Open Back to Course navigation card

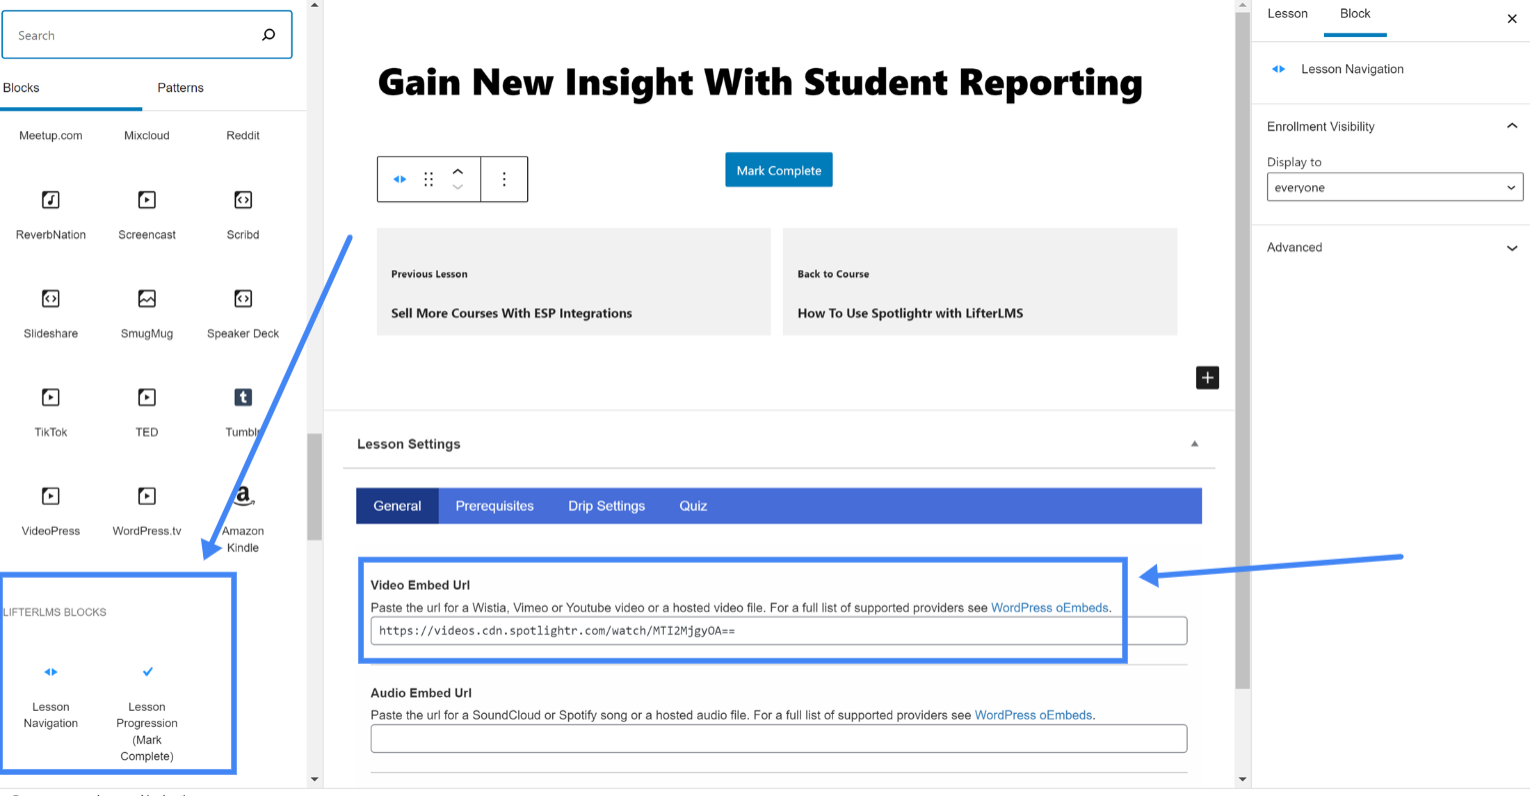tap(979, 281)
